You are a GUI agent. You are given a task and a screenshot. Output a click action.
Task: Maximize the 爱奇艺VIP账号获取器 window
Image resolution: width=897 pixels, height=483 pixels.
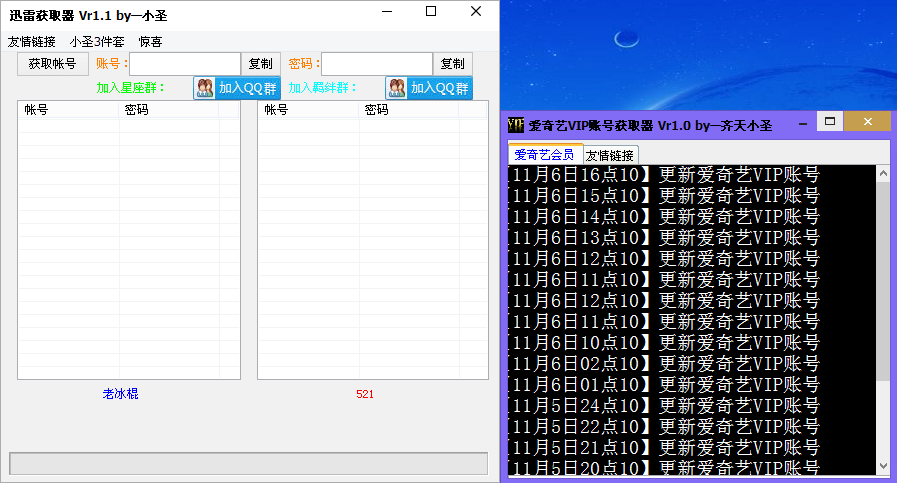[x=829, y=122]
